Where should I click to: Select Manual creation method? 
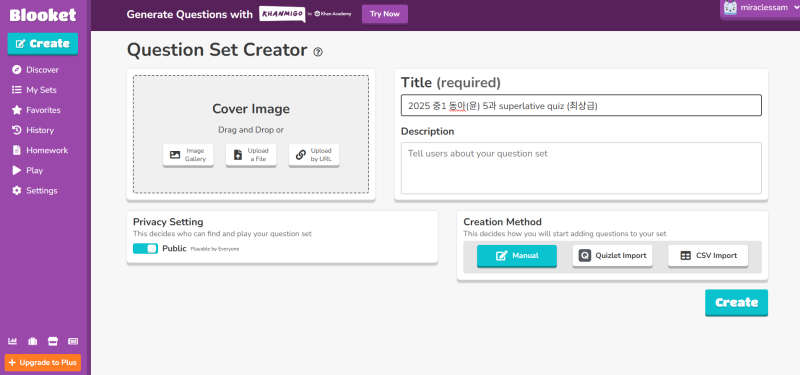[x=517, y=256]
